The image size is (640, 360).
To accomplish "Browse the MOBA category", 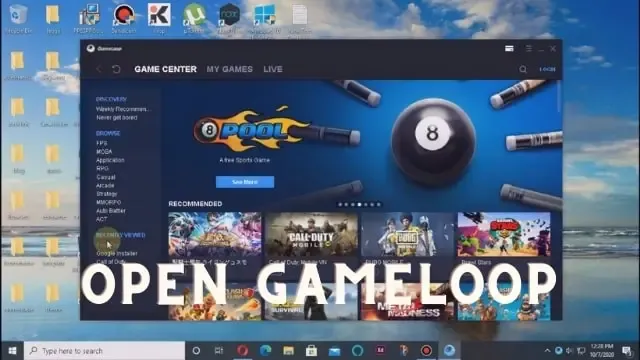I will coord(104,151).
